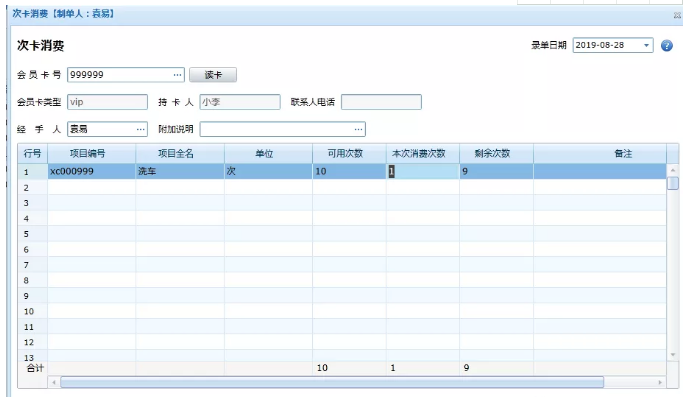Open the 录单日期 date dropdown arrow

(646, 45)
